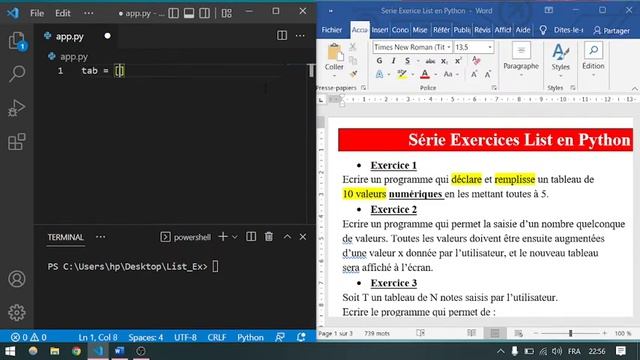Apply red font color in Word
The image size is (640, 360).
(x=425, y=74)
